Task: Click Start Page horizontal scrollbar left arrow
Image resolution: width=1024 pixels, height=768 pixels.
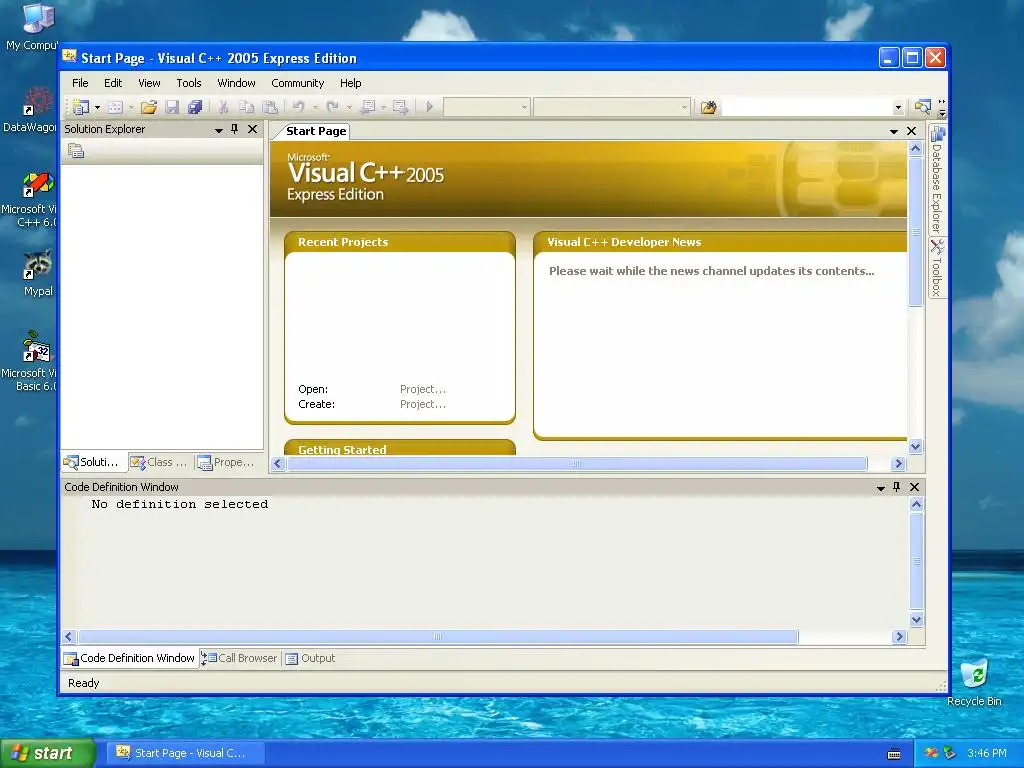Action: tap(278, 464)
